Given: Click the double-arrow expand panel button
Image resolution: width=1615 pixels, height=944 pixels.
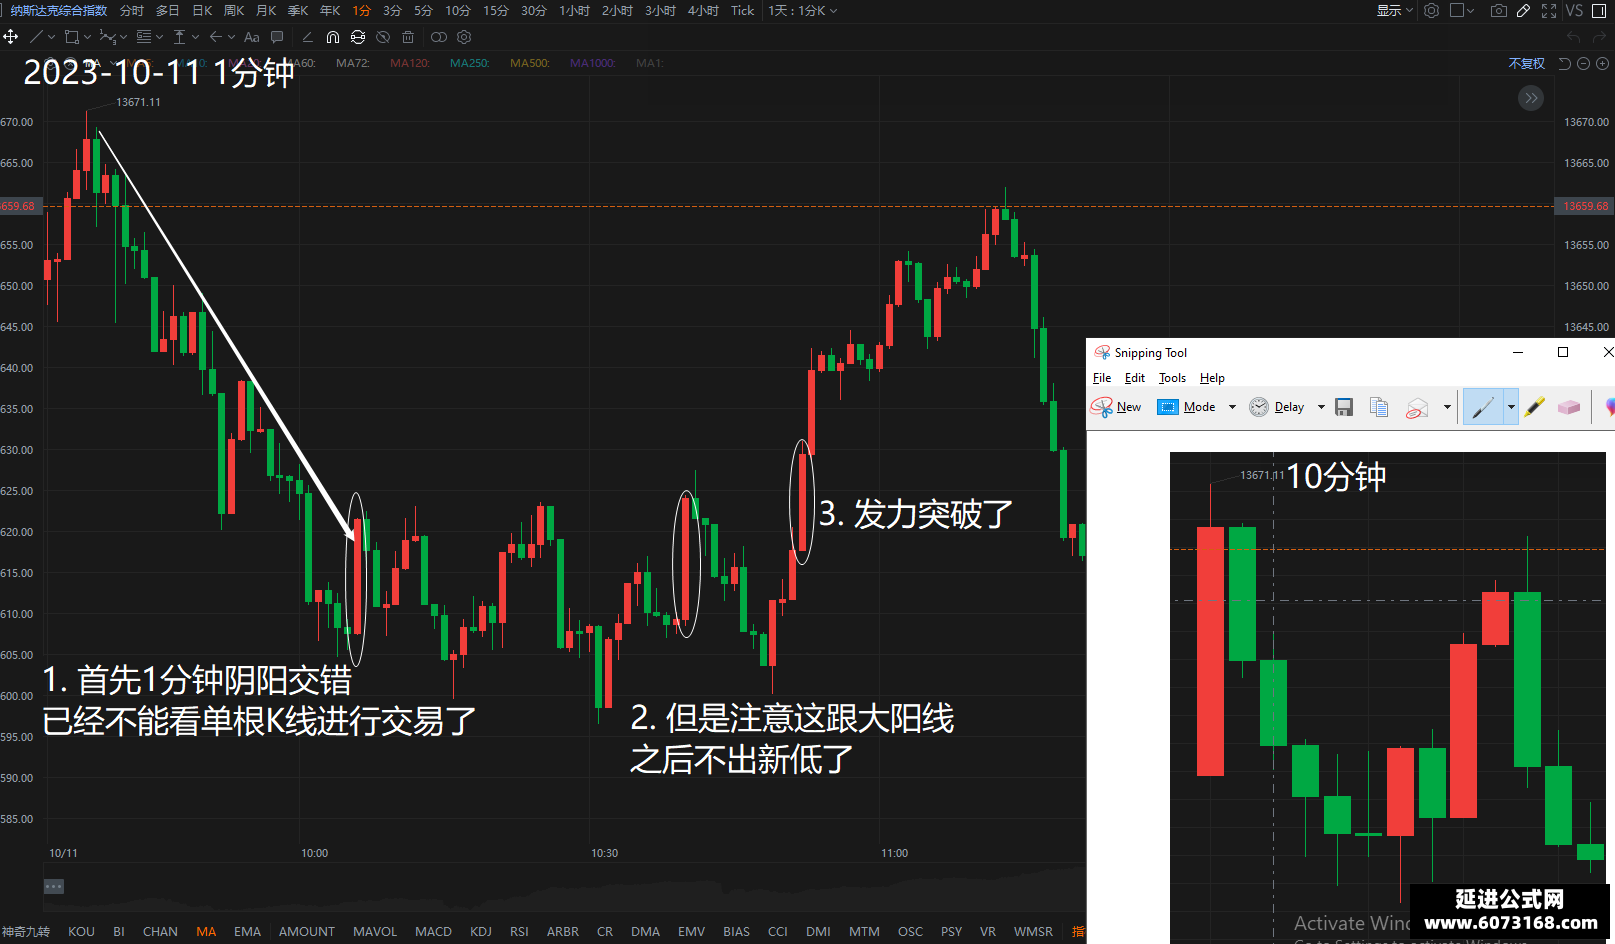Looking at the screenshot, I should [1531, 98].
